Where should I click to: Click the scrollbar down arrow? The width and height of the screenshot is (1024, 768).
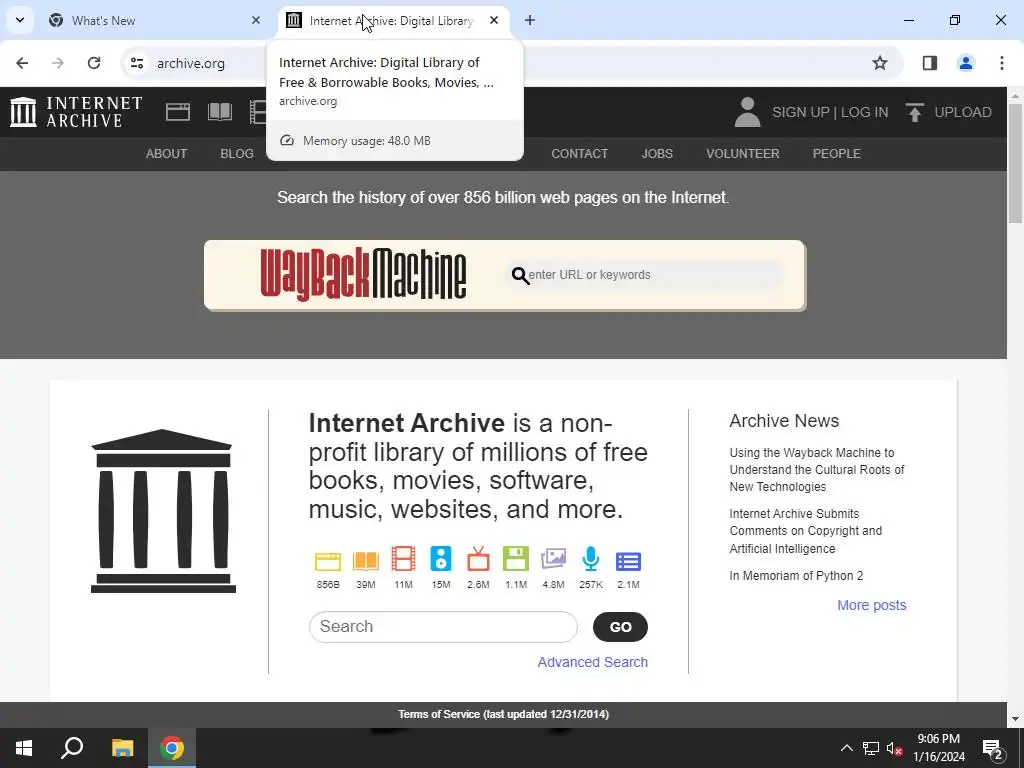tap(1016, 719)
